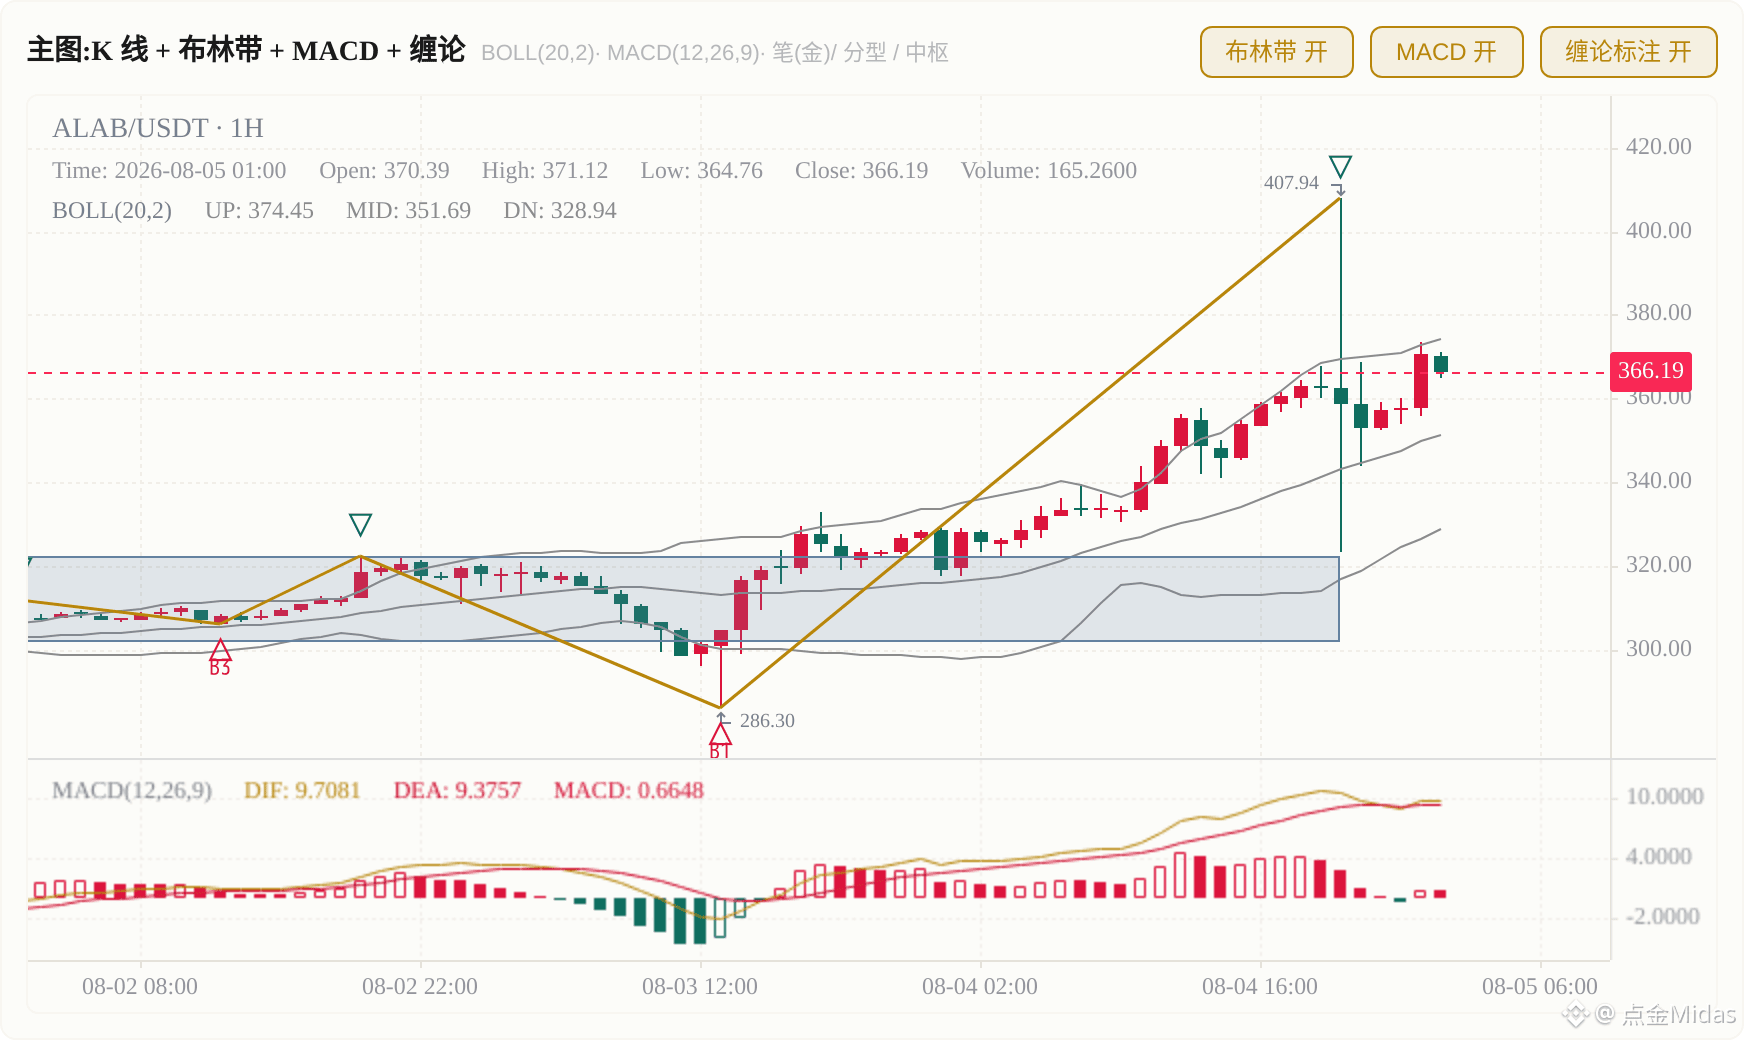Image resolution: width=1744 pixels, height=1040 pixels.
Task: Select the 407.94 high price label
Action: pyautogui.click(x=1291, y=183)
